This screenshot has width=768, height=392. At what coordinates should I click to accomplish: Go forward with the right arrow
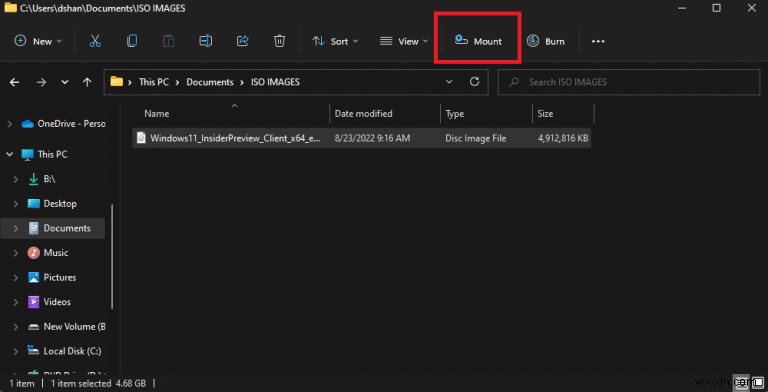pyautogui.click(x=41, y=82)
